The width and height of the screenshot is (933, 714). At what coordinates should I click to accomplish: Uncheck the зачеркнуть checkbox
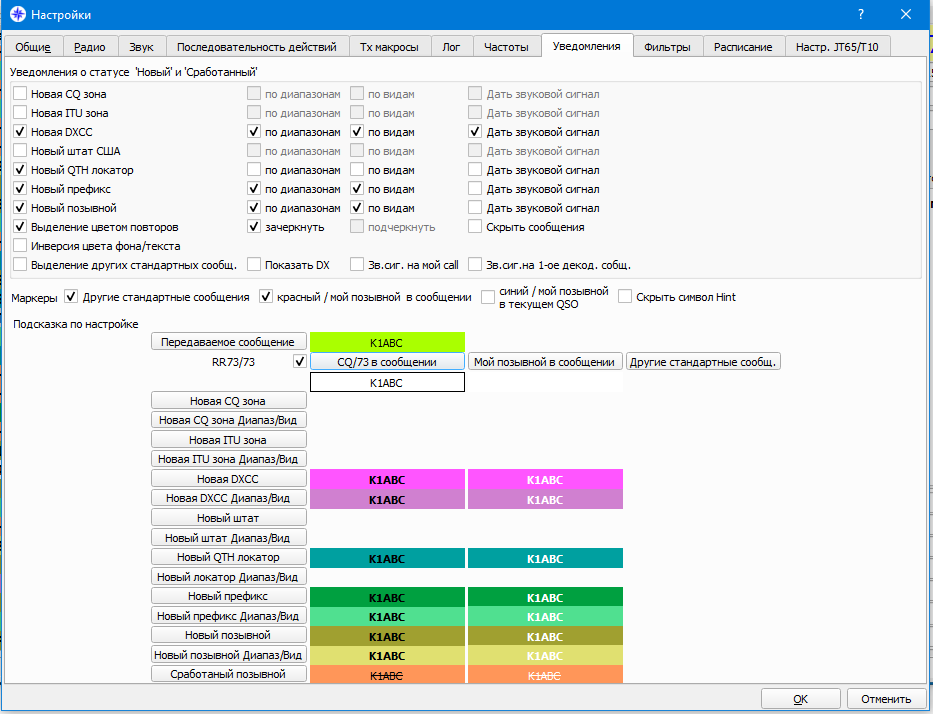tap(254, 227)
